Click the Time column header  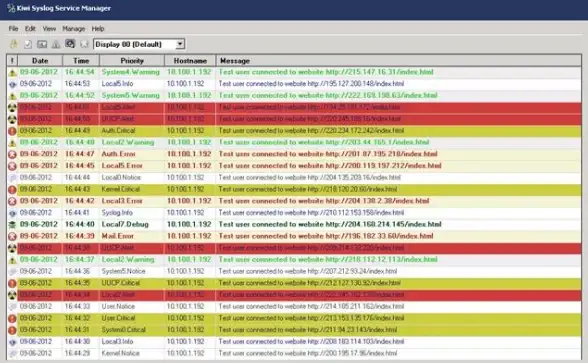[x=81, y=60]
